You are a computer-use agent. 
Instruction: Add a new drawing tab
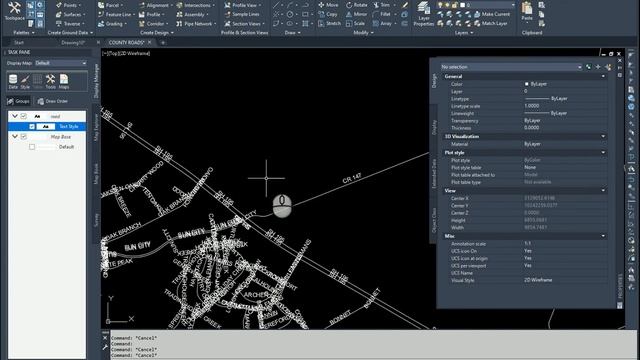(162, 42)
